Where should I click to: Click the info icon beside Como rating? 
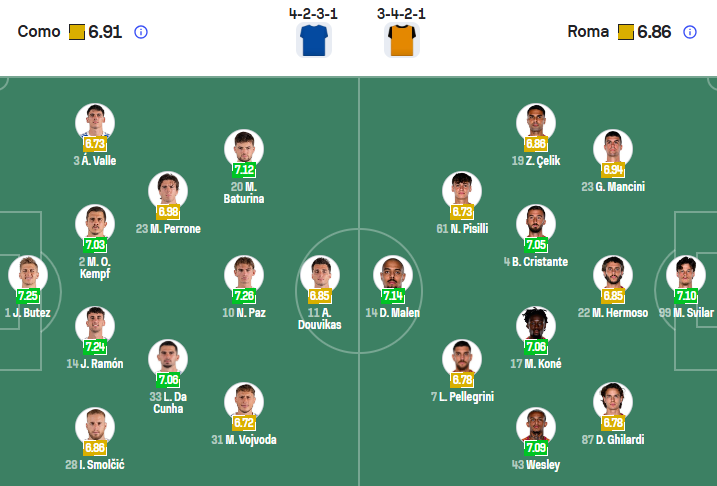(x=141, y=32)
